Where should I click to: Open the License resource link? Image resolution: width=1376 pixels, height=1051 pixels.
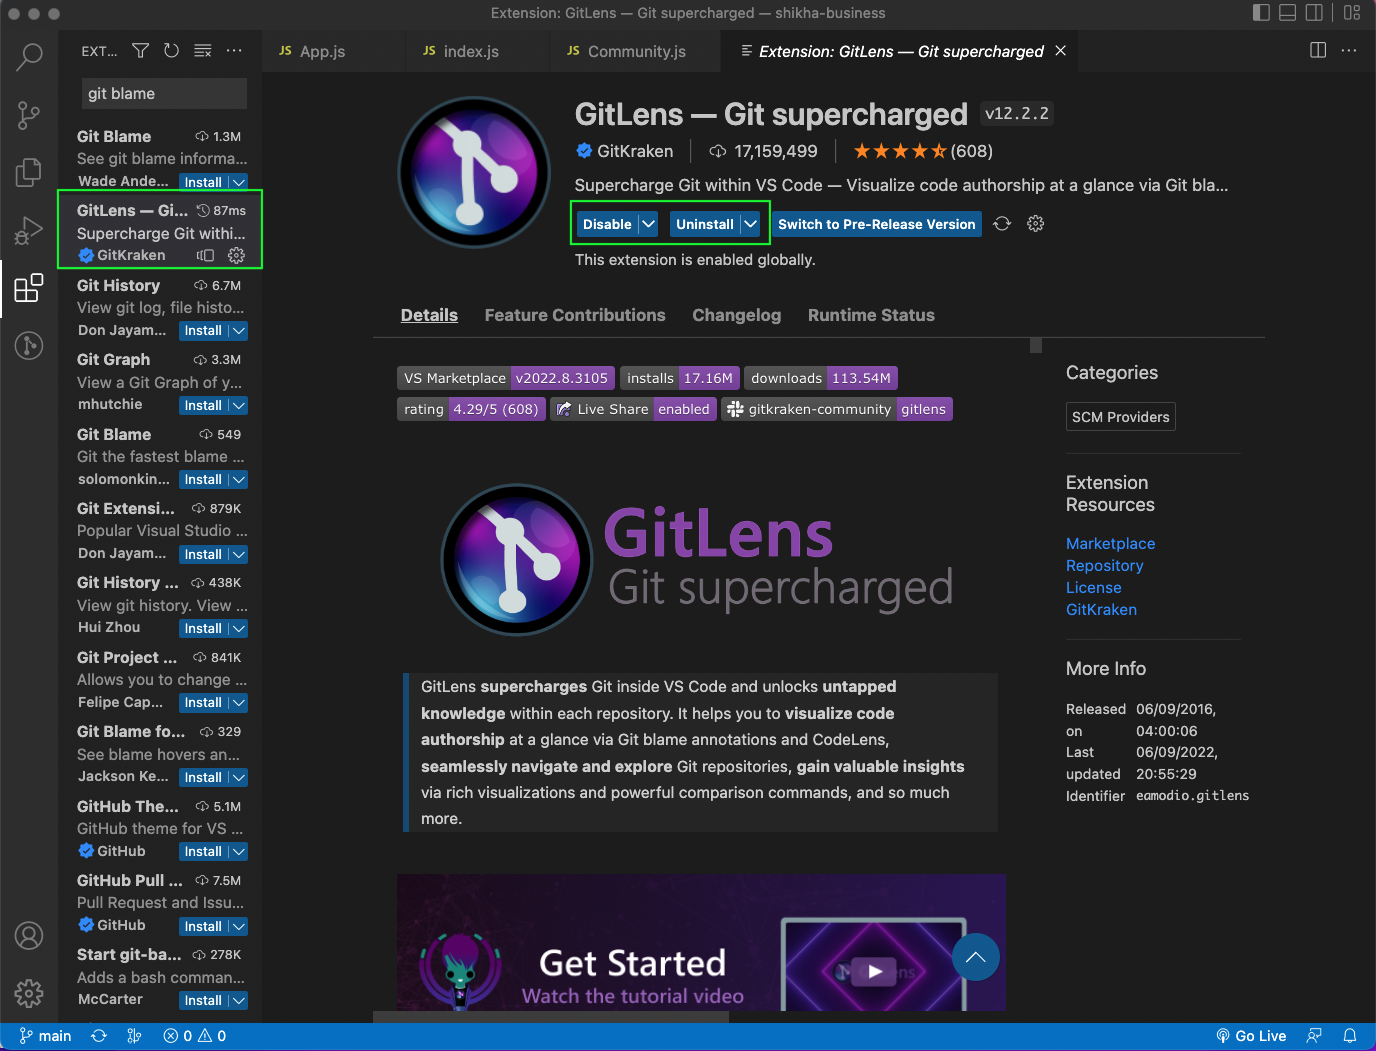point(1093,588)
